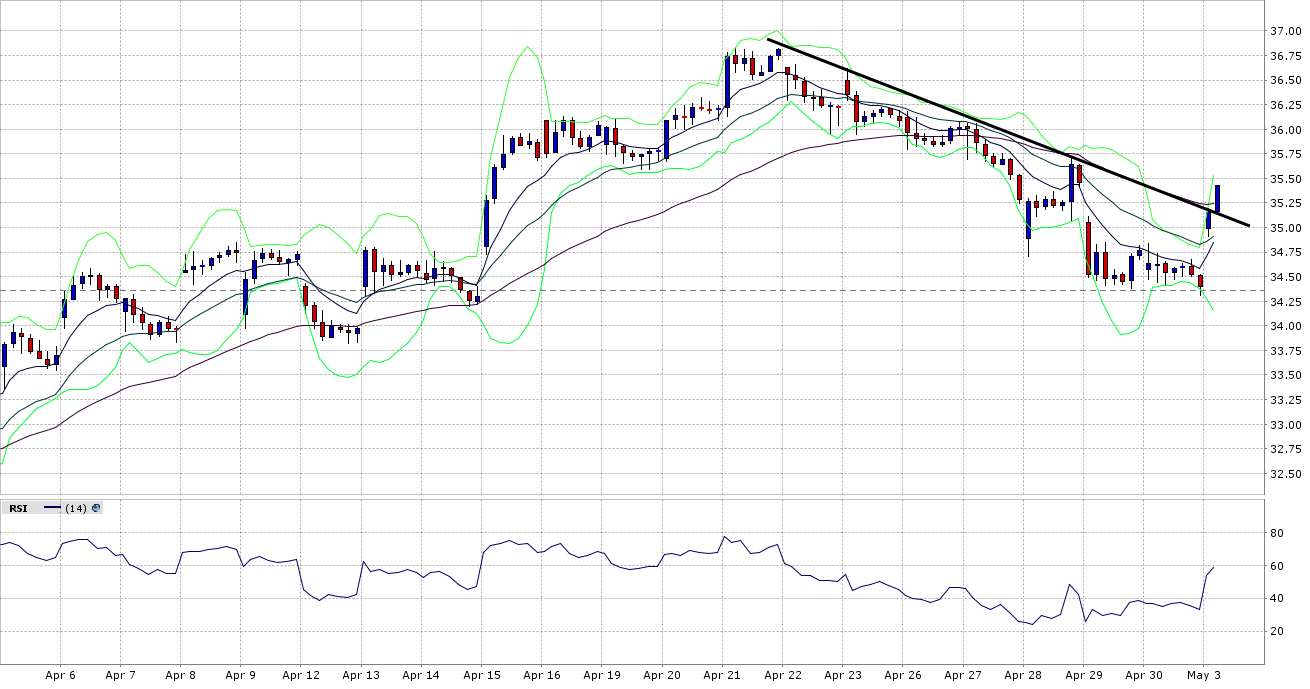Click the (14) RSI period value

pyautogui.click(x=75, y=508)
